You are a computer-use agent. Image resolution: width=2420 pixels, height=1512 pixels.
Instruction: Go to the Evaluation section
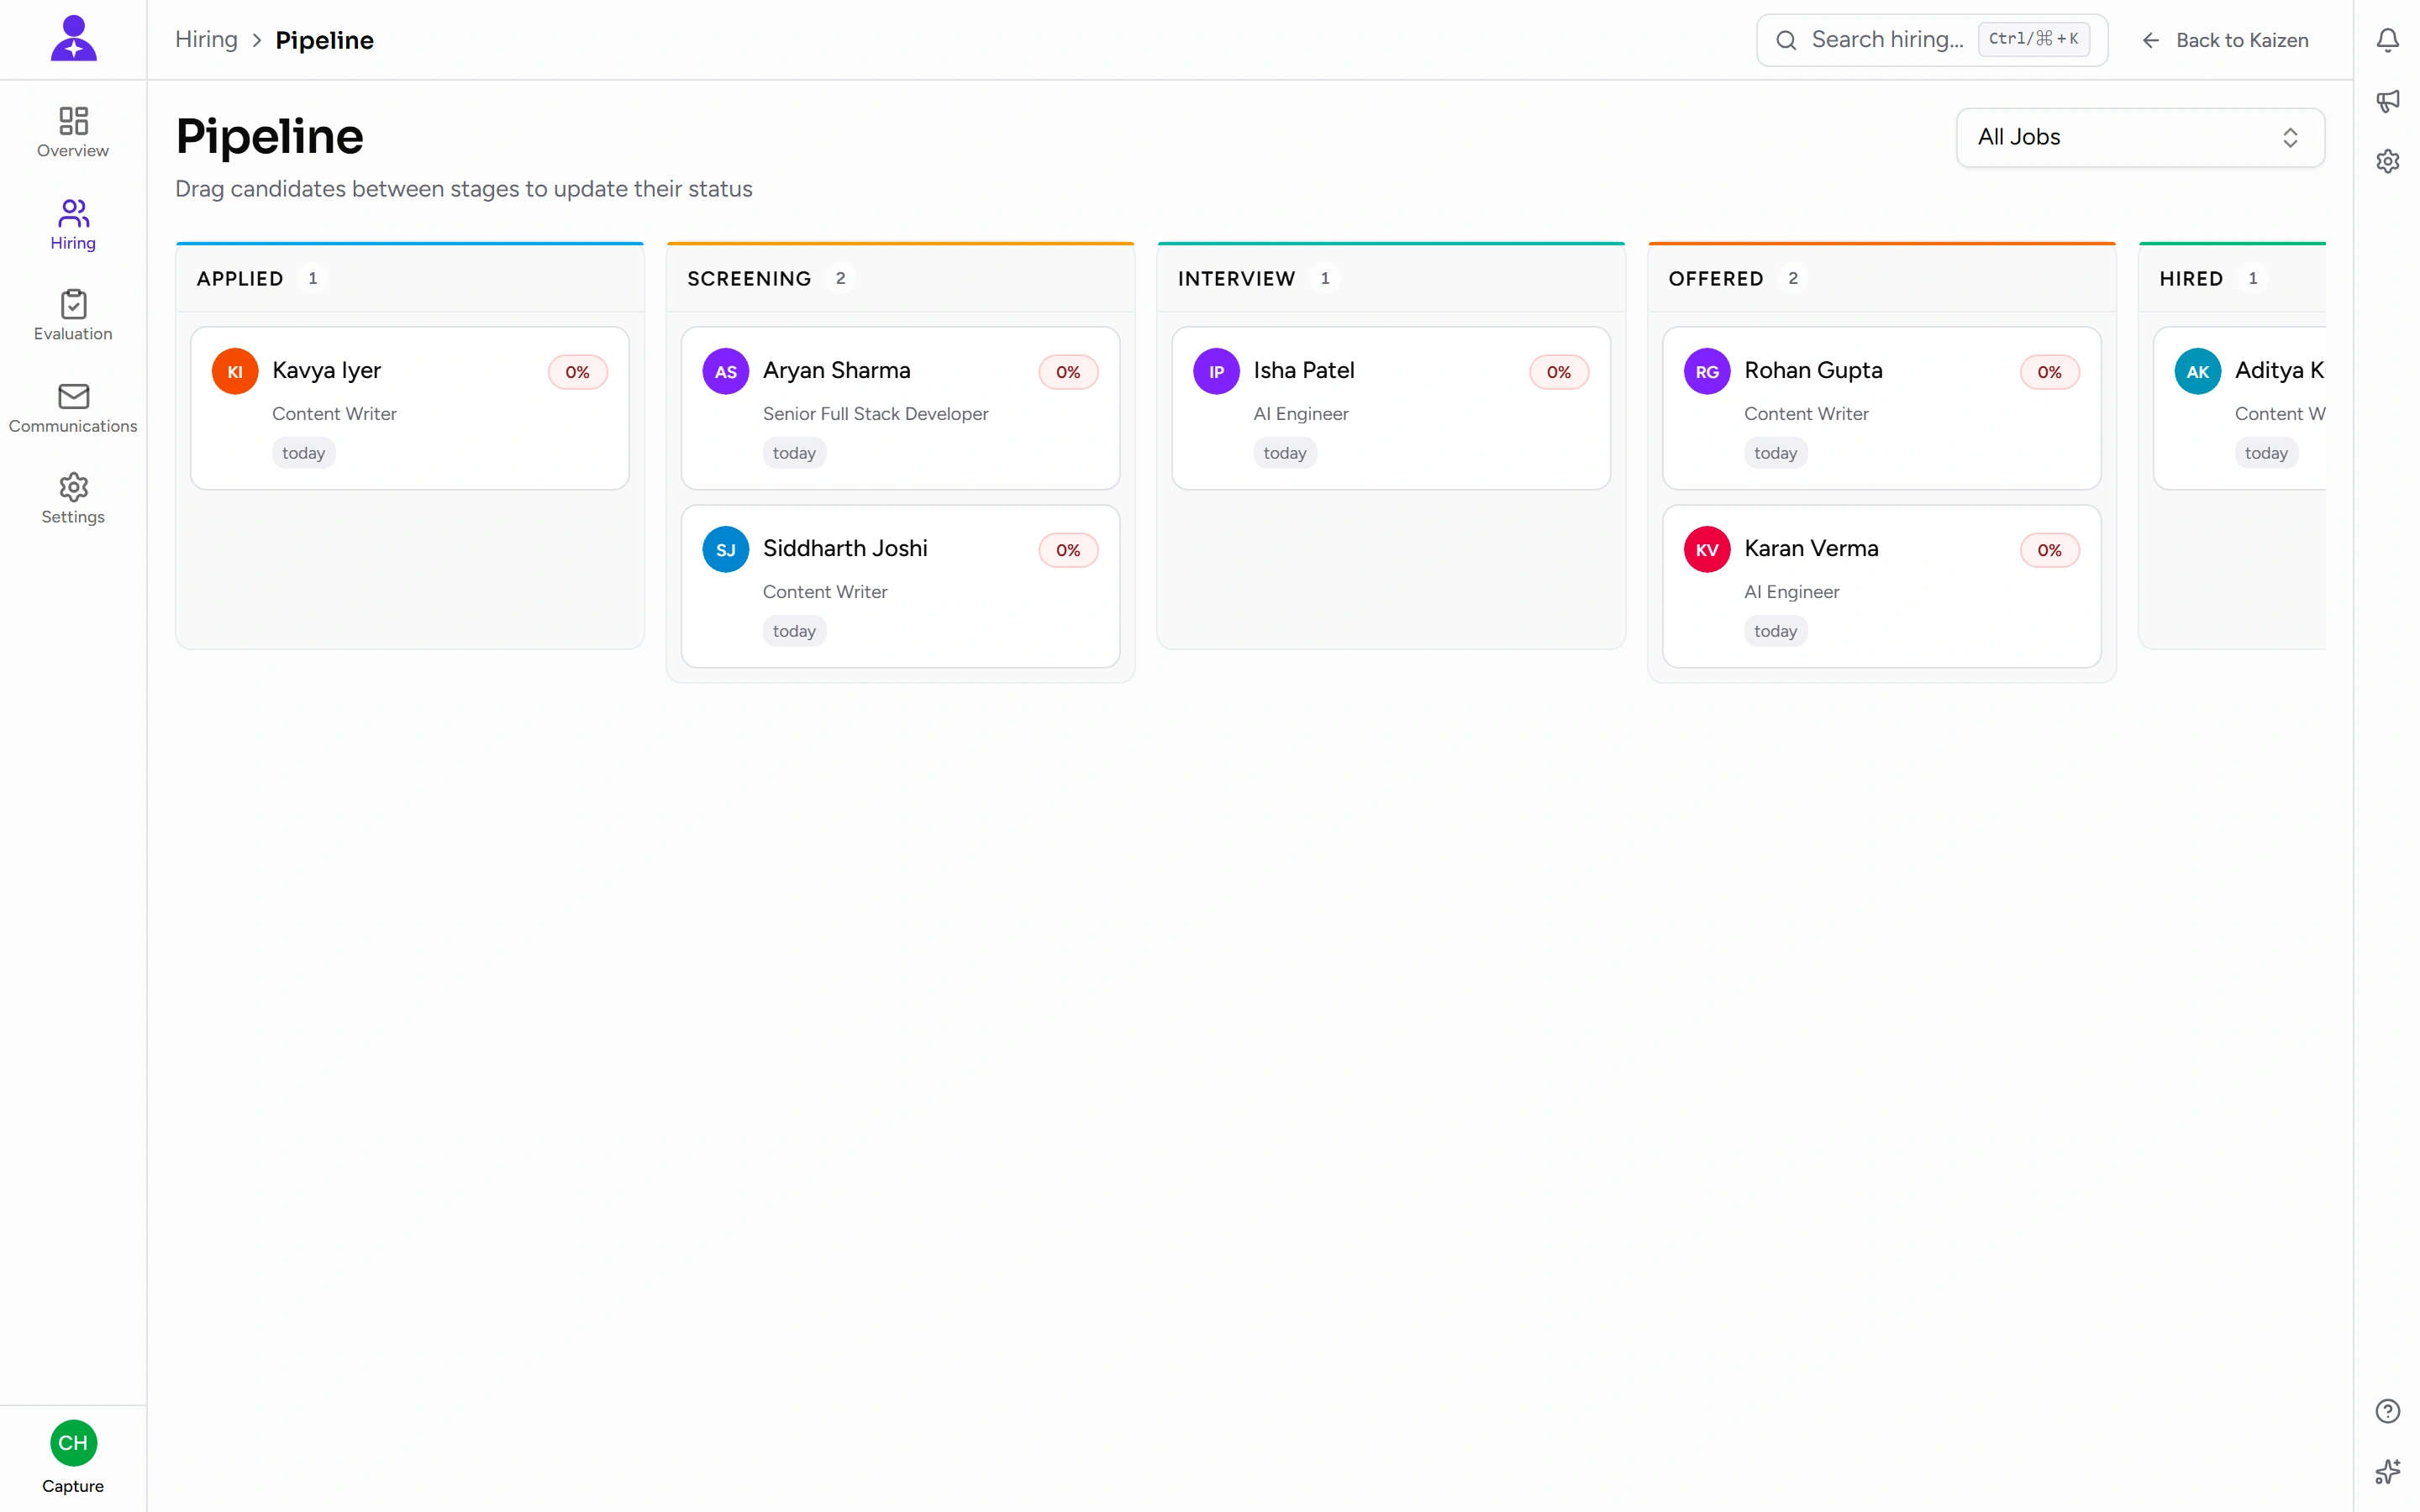point(73,315)
